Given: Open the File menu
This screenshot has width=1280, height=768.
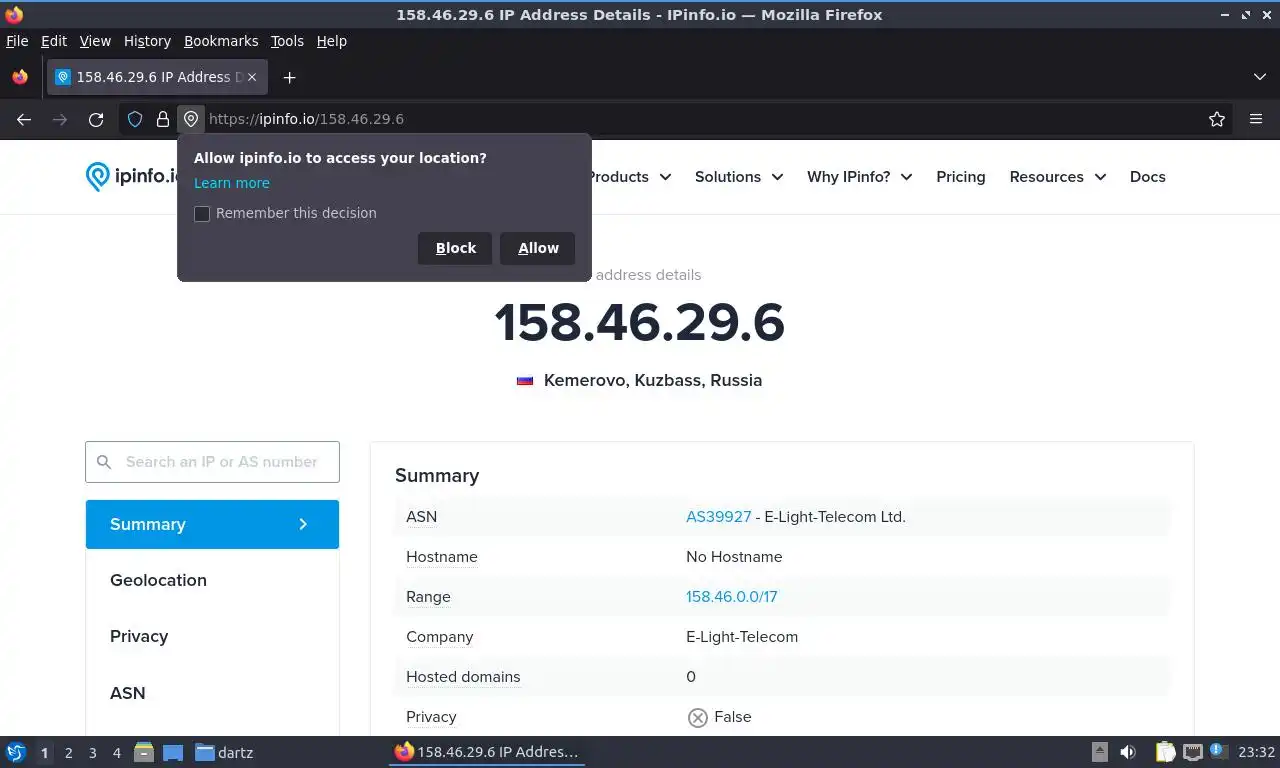Looking at the screenshot, I should (17, 41).
